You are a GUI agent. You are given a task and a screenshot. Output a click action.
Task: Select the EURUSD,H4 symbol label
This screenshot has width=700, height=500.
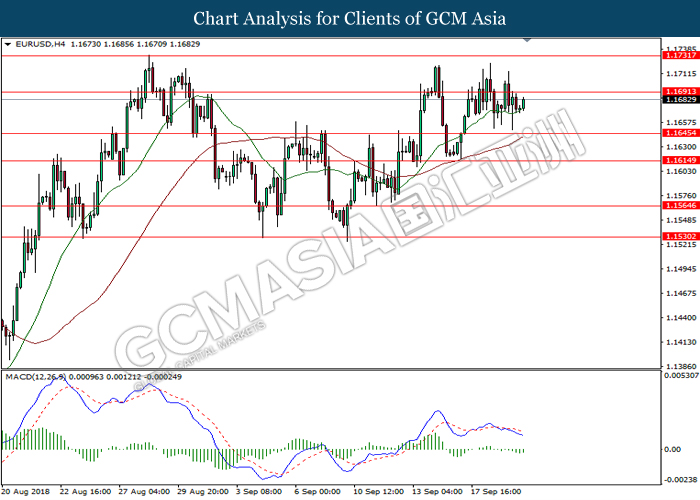tap(35, 45)
